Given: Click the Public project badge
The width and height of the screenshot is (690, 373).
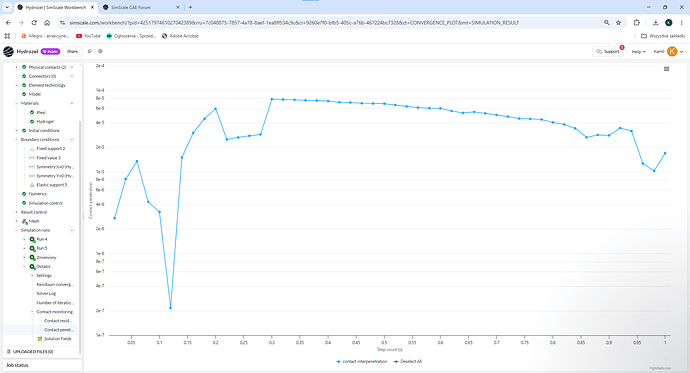Looking at the screenshot, I should click(50, 51).
